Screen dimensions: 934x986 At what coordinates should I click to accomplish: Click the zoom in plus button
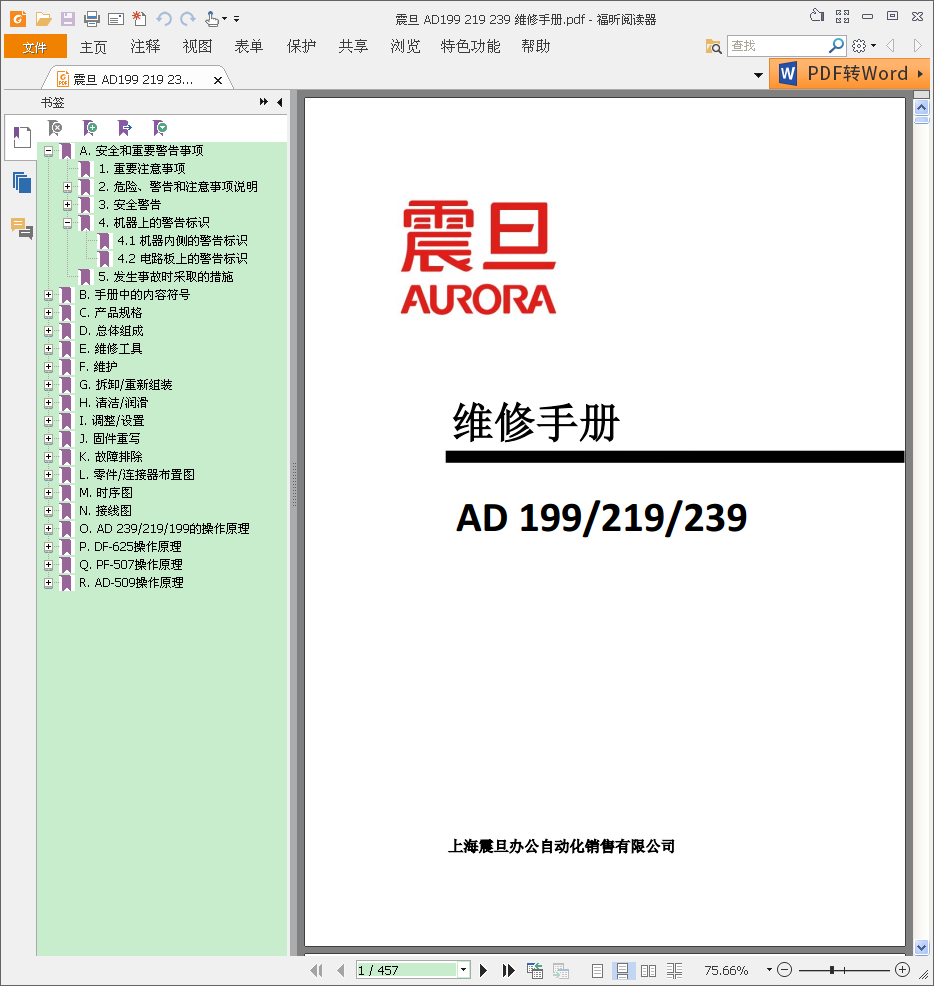[903, 970]
